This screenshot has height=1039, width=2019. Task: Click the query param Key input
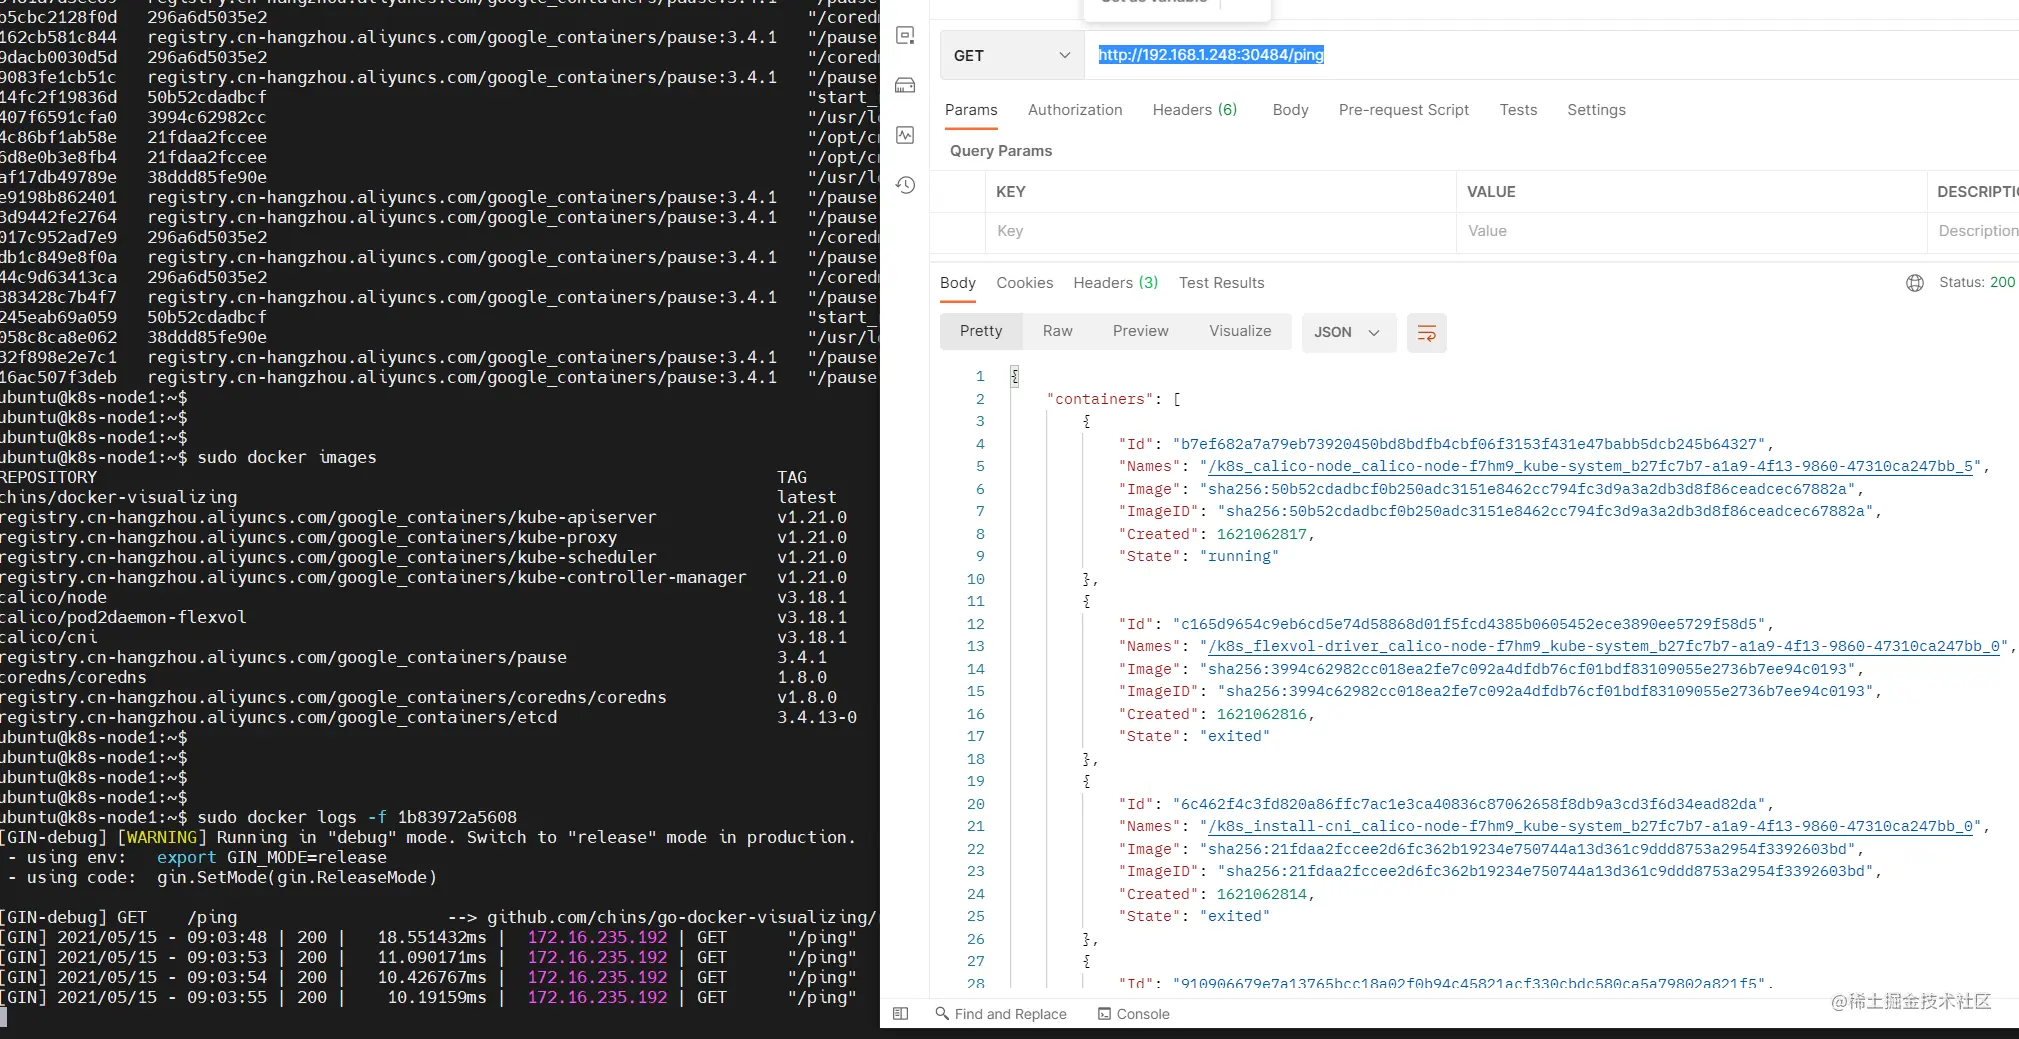pyautogui.click(x=1221, y=231)
